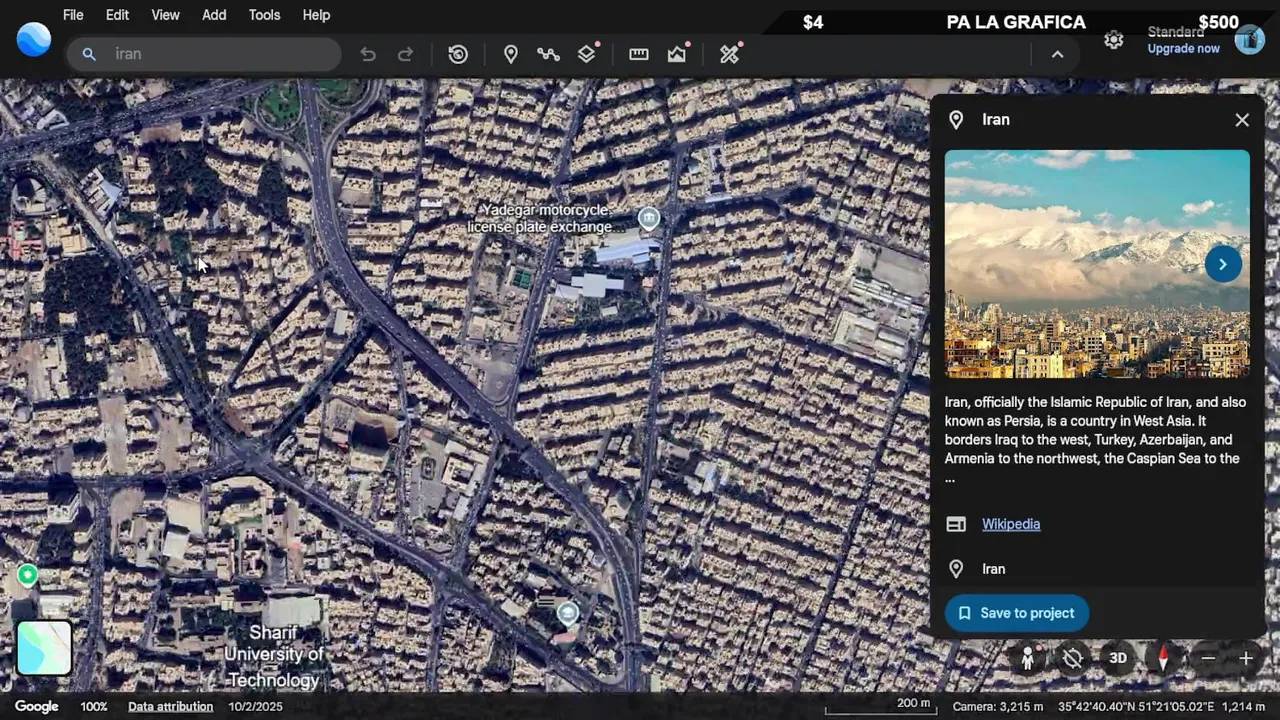Open the View menu
This screenshot has height=720, width=1280.
166,15
